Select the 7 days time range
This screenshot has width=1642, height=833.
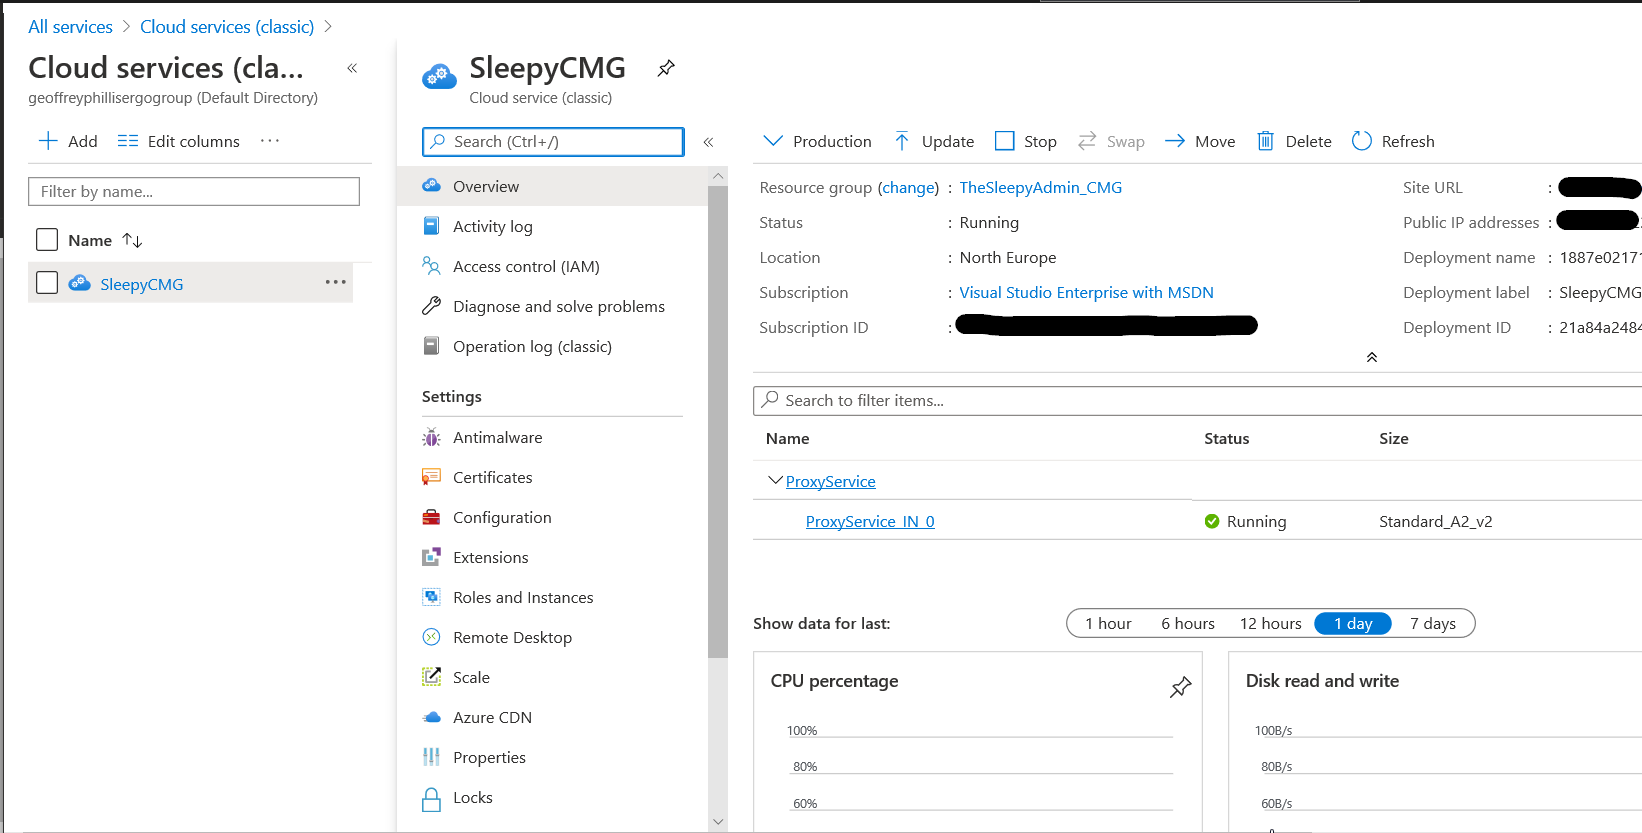1432,623
